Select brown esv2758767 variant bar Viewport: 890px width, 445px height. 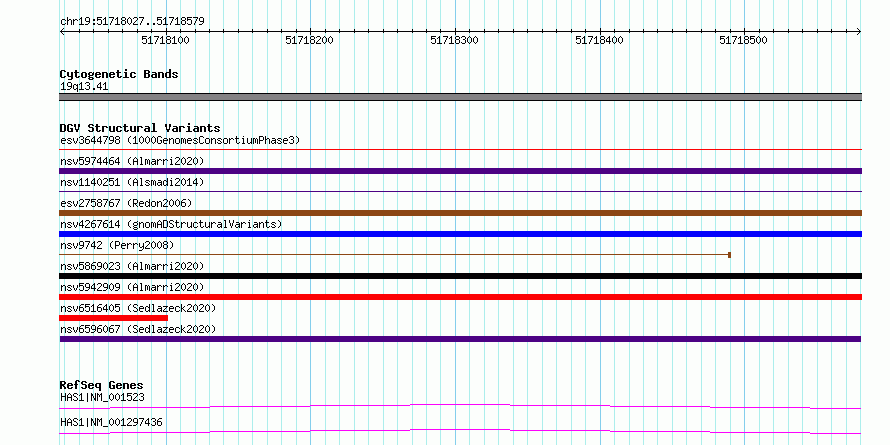pos(460,213)
